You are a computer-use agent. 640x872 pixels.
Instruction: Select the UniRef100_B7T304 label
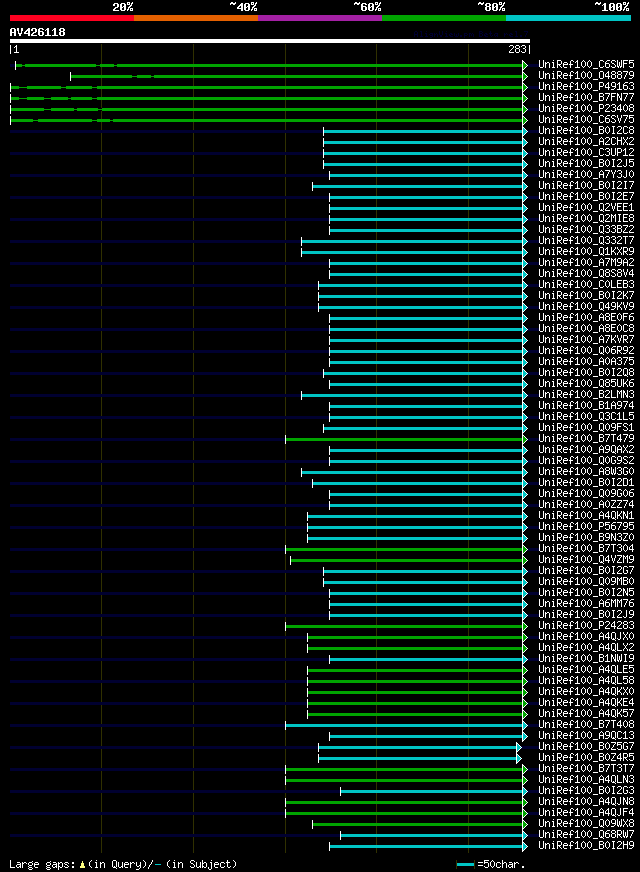coord(586,549)
